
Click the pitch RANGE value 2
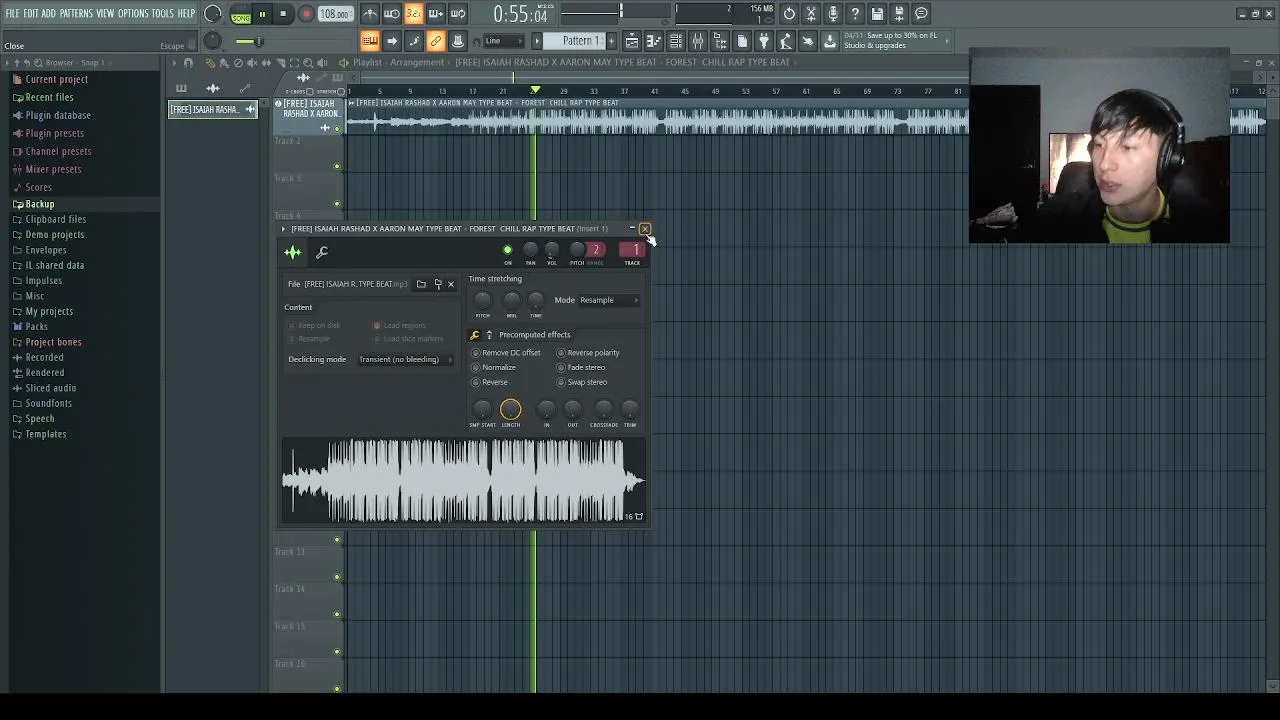(x=596, y=250)
